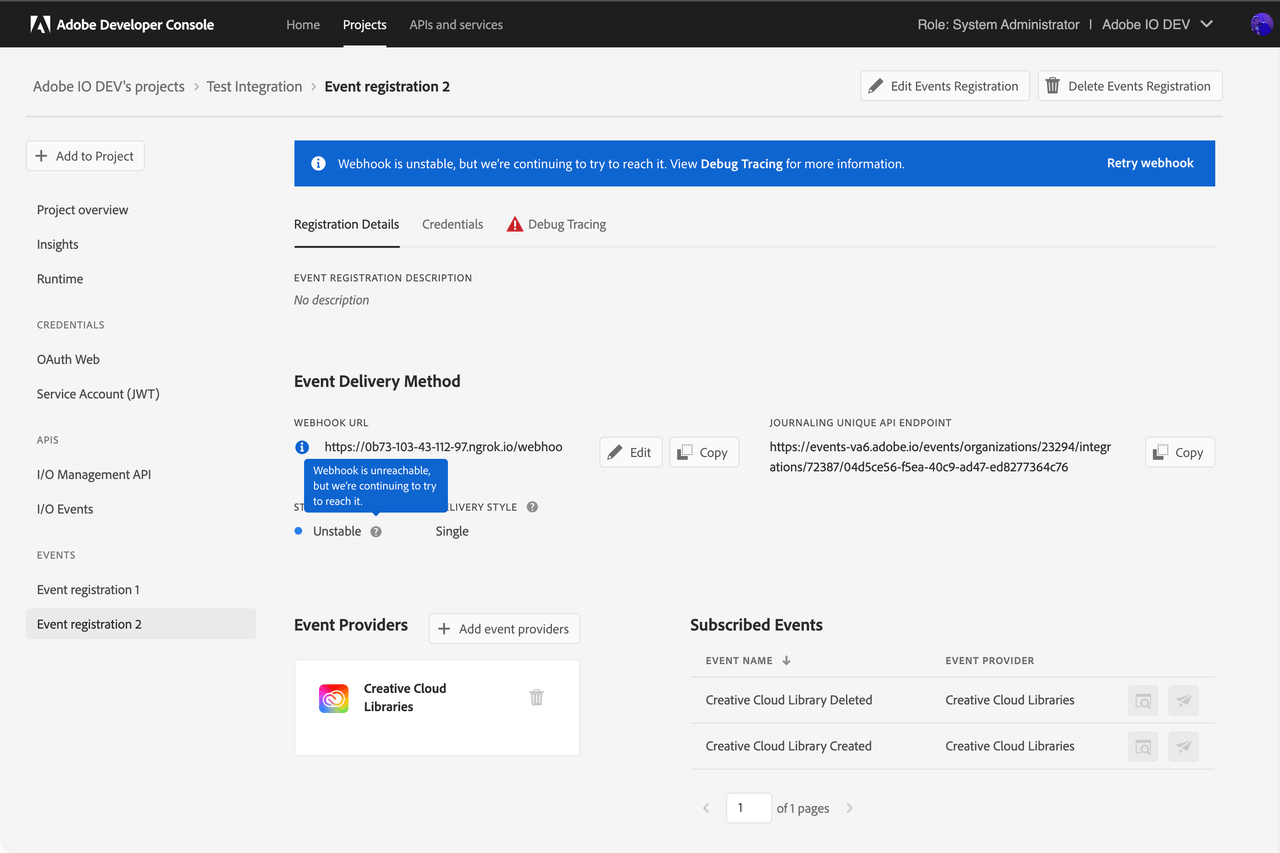Select Event registration 2 in sidebar

[x=141, y=624]
